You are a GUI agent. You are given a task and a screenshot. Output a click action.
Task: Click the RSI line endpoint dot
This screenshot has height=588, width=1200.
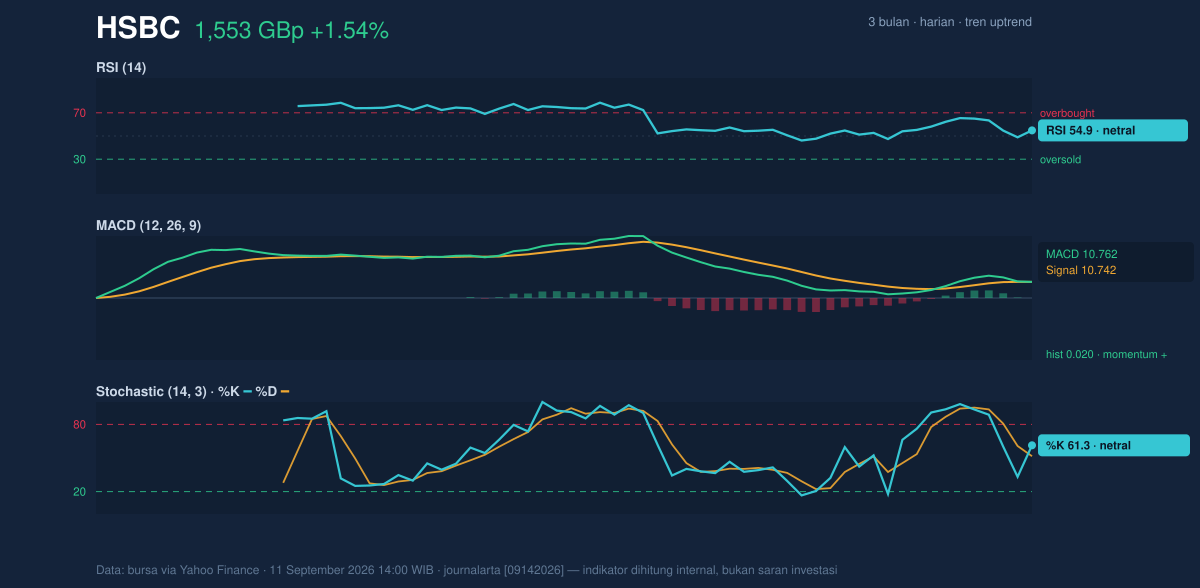click(x=1032, y=130)
